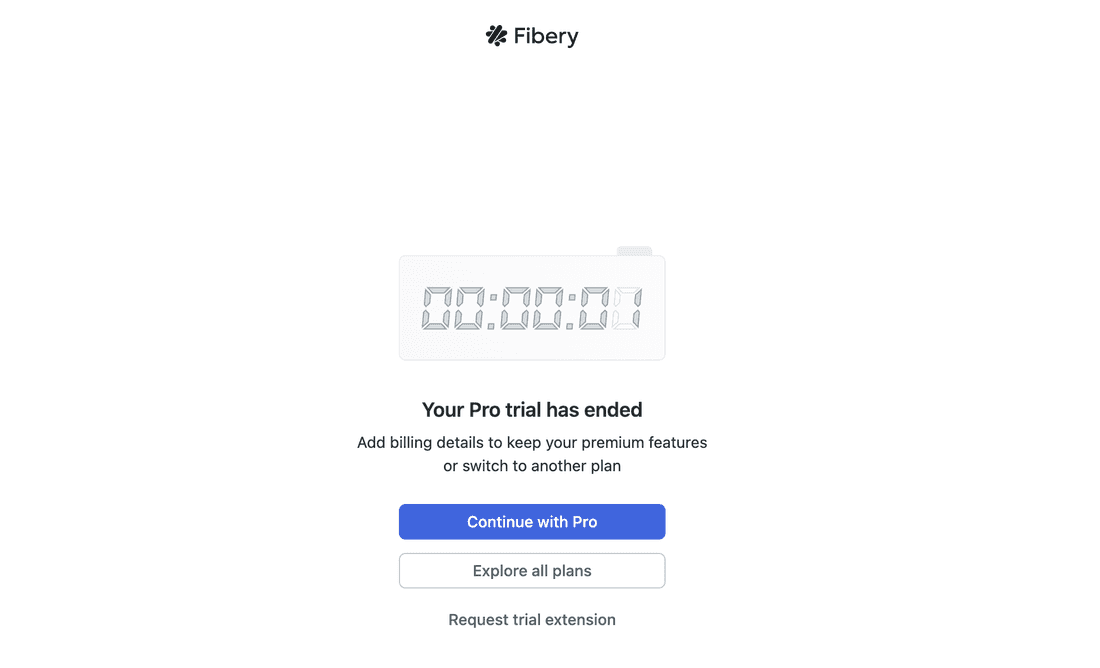The height and width of the screenshot is (668, 1100).
Task: Click the Request trial extension link
Action: click(x=531, y=619)
